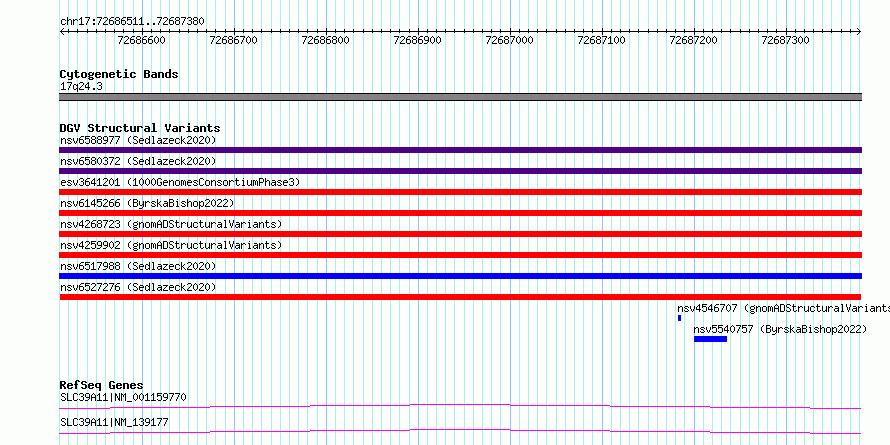Click the magenta line for SLC39A11|NM_139177
The image size is (890, 445).
pyautogui.click(x=460, y=431)
